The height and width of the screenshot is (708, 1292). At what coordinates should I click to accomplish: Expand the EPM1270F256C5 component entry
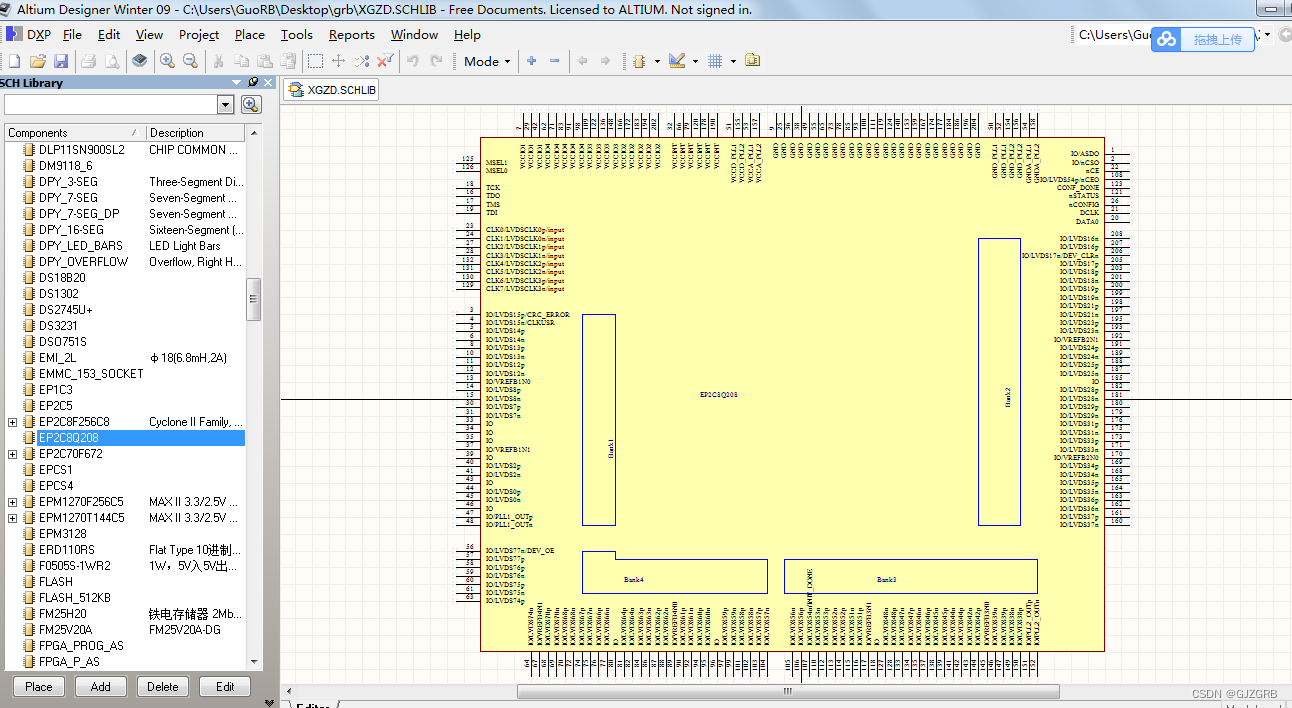(x=12, y=501)
